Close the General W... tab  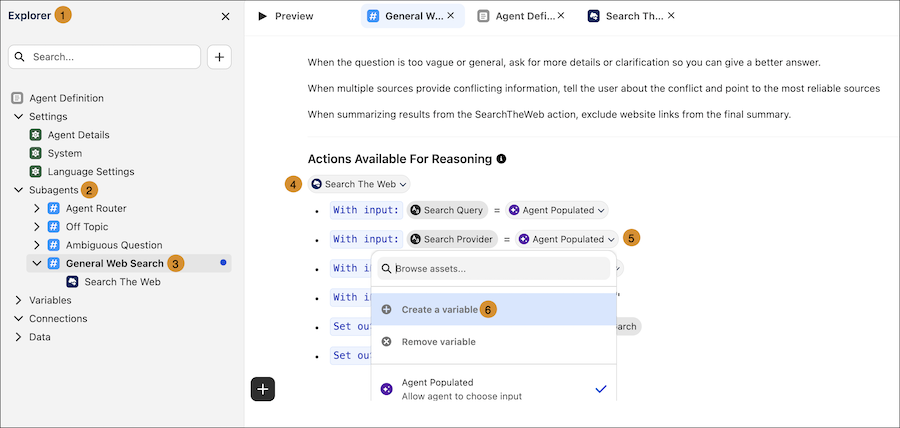coord(451,15)
